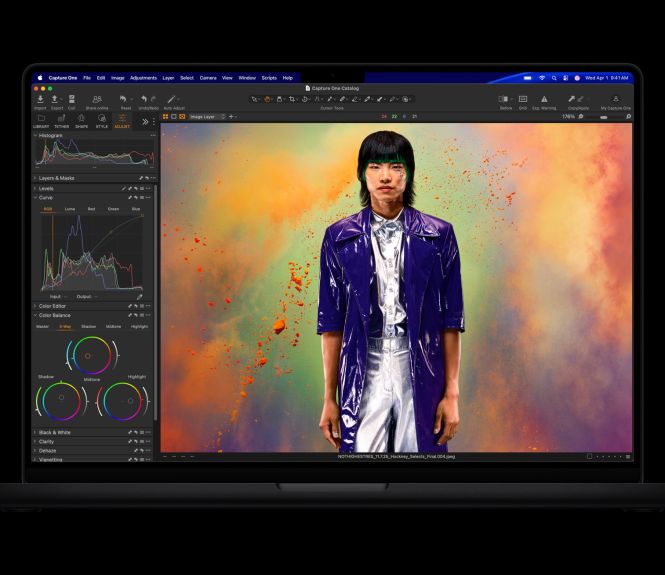Collapse the Color Balance panel
This screenshot has height=575, width=665.
36,315
